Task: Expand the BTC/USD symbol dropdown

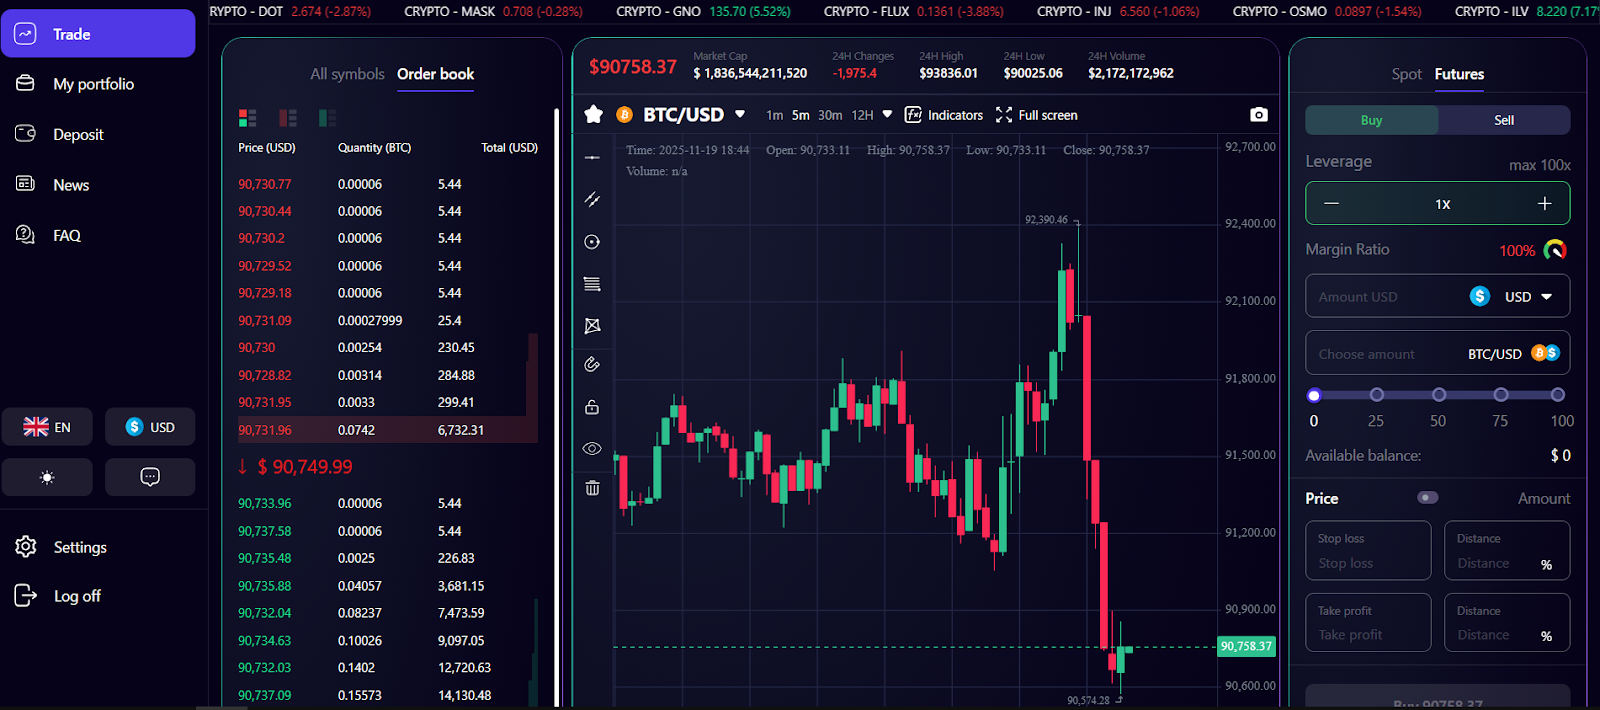Action: [x=740, y=115]
